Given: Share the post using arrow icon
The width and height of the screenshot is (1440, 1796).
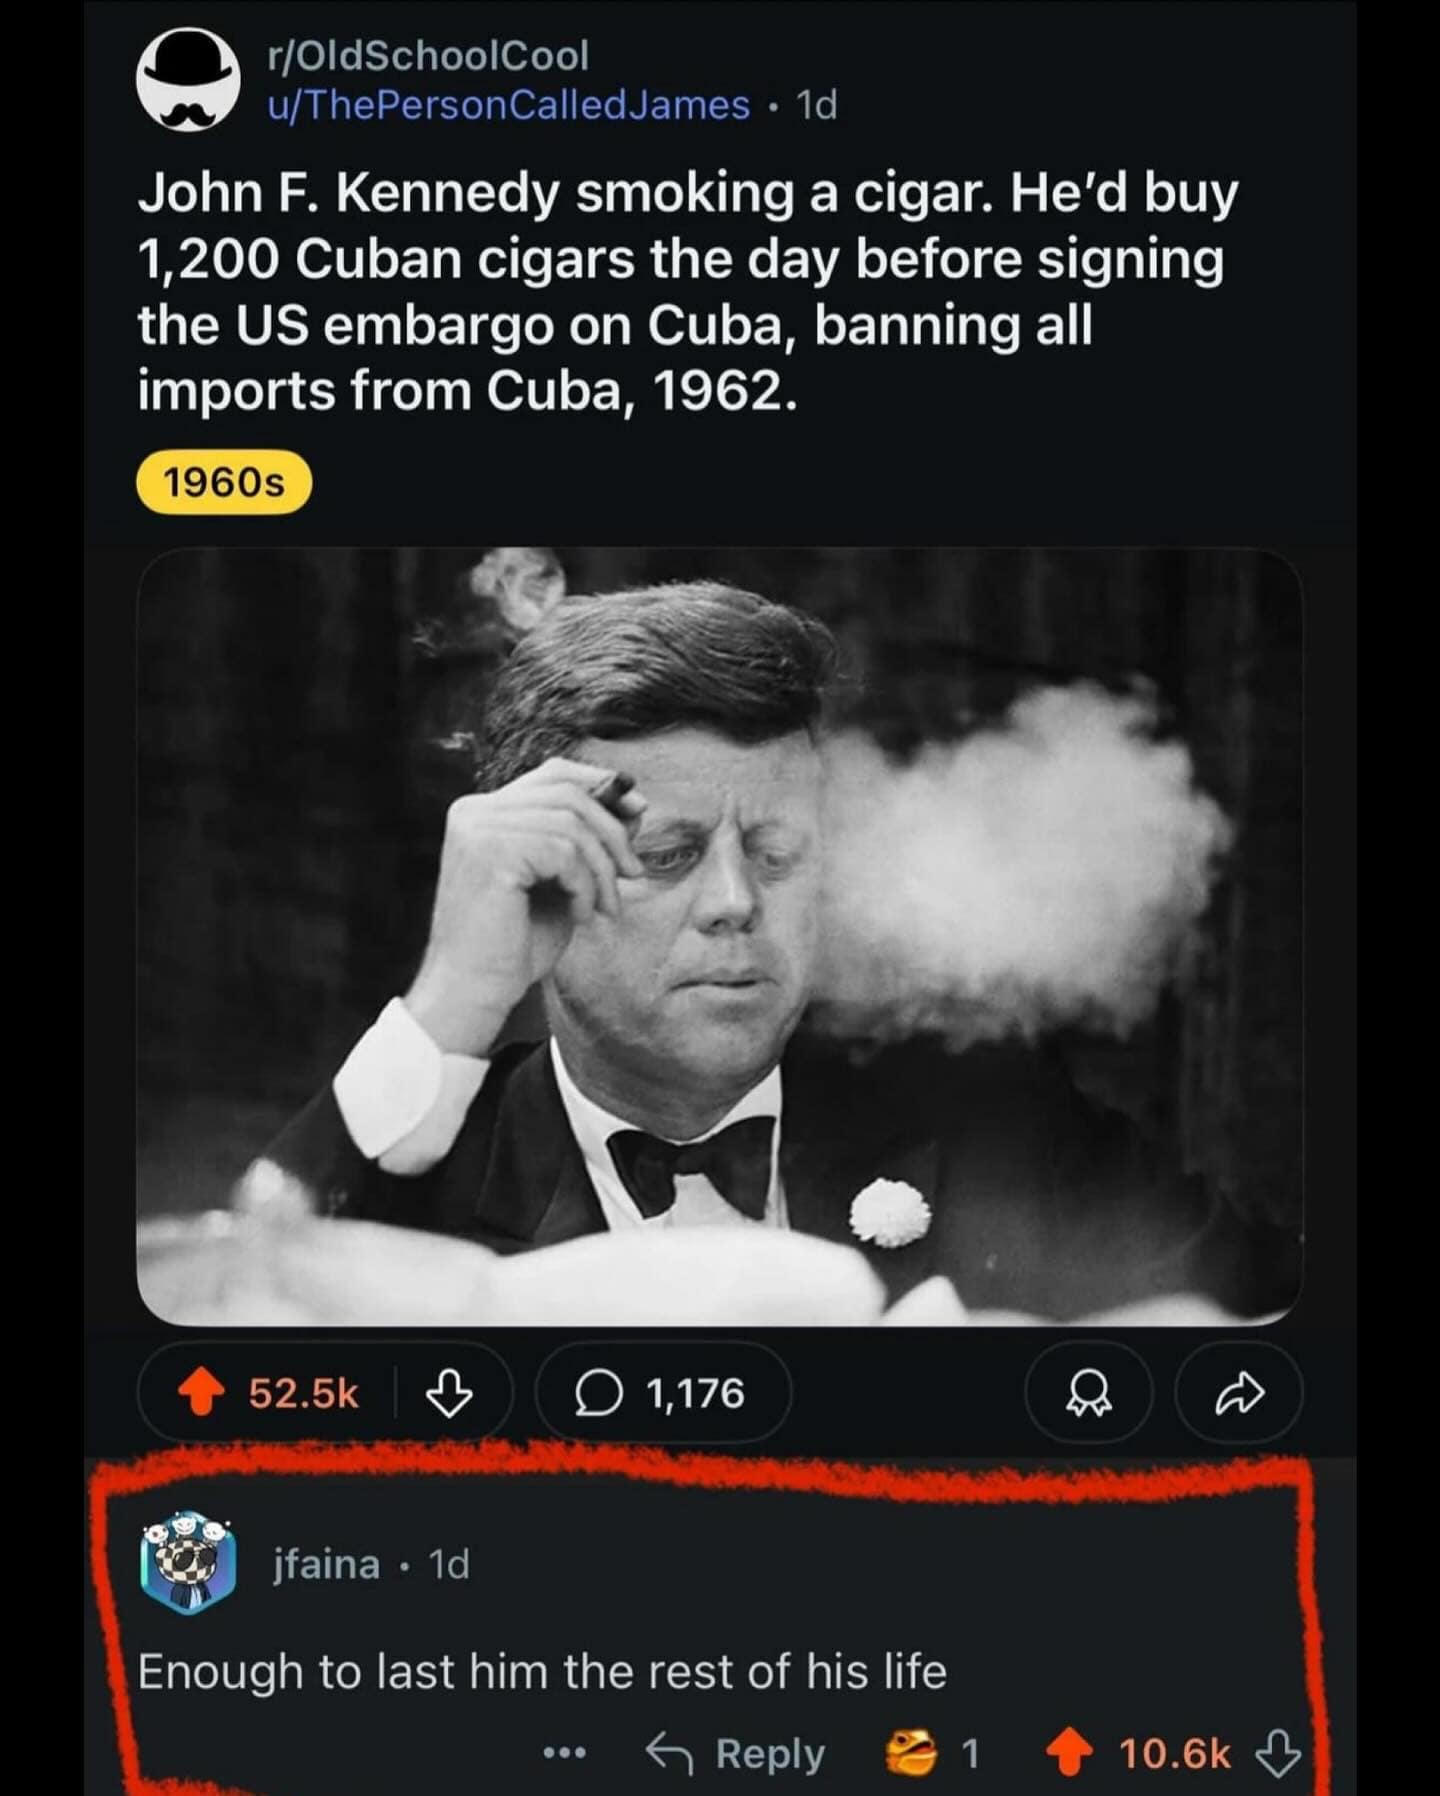Looking at the screenshot, I should 1239,1393.
